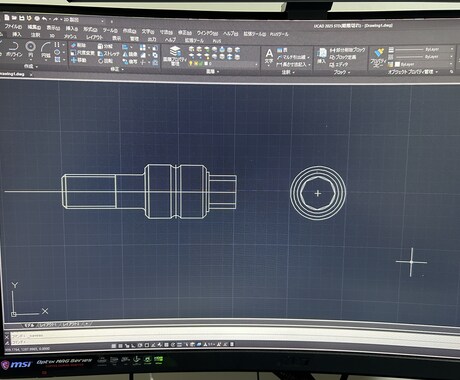The height and width of the screenshot is (380, 460).
Task: Select the Circle (円) tool
Action: (x=31, y=49)
